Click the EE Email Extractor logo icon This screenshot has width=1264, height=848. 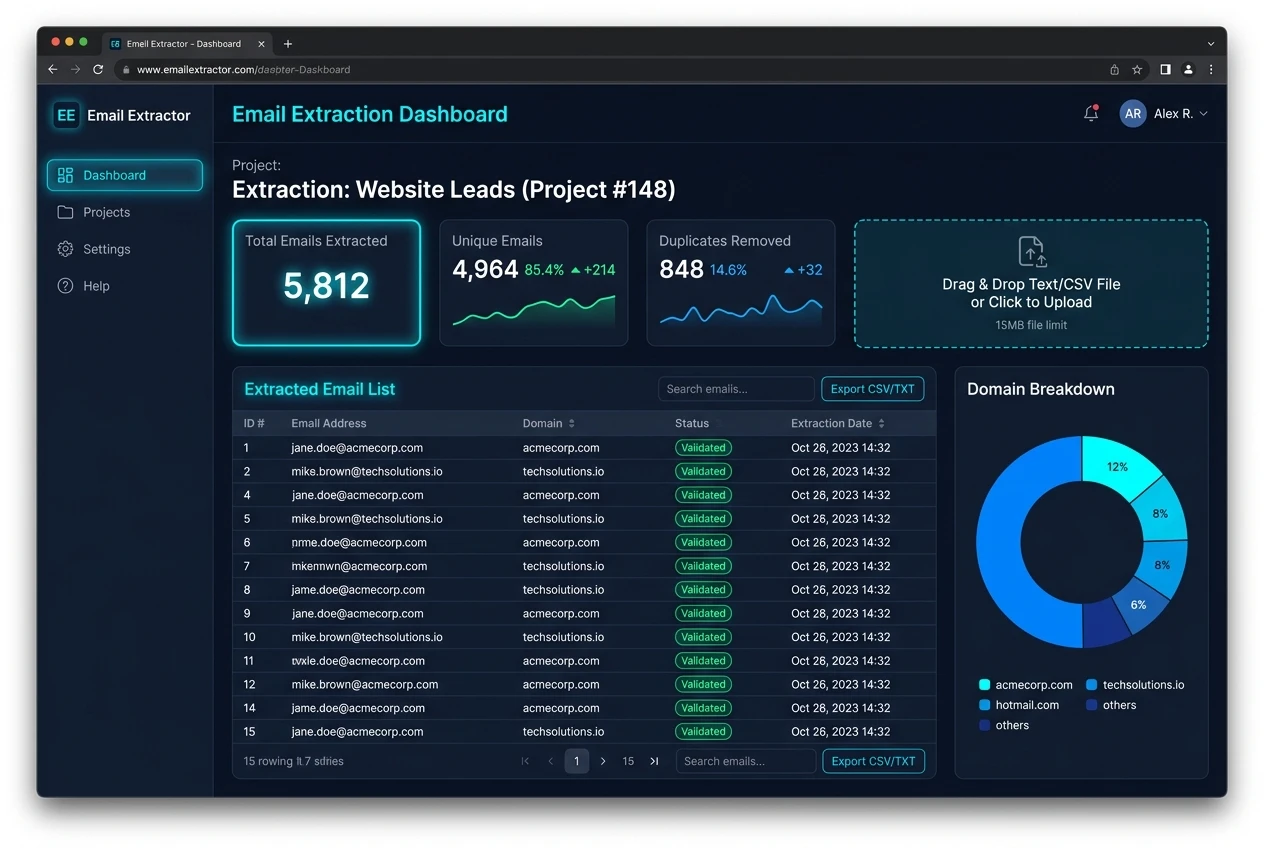click(66, 115)
